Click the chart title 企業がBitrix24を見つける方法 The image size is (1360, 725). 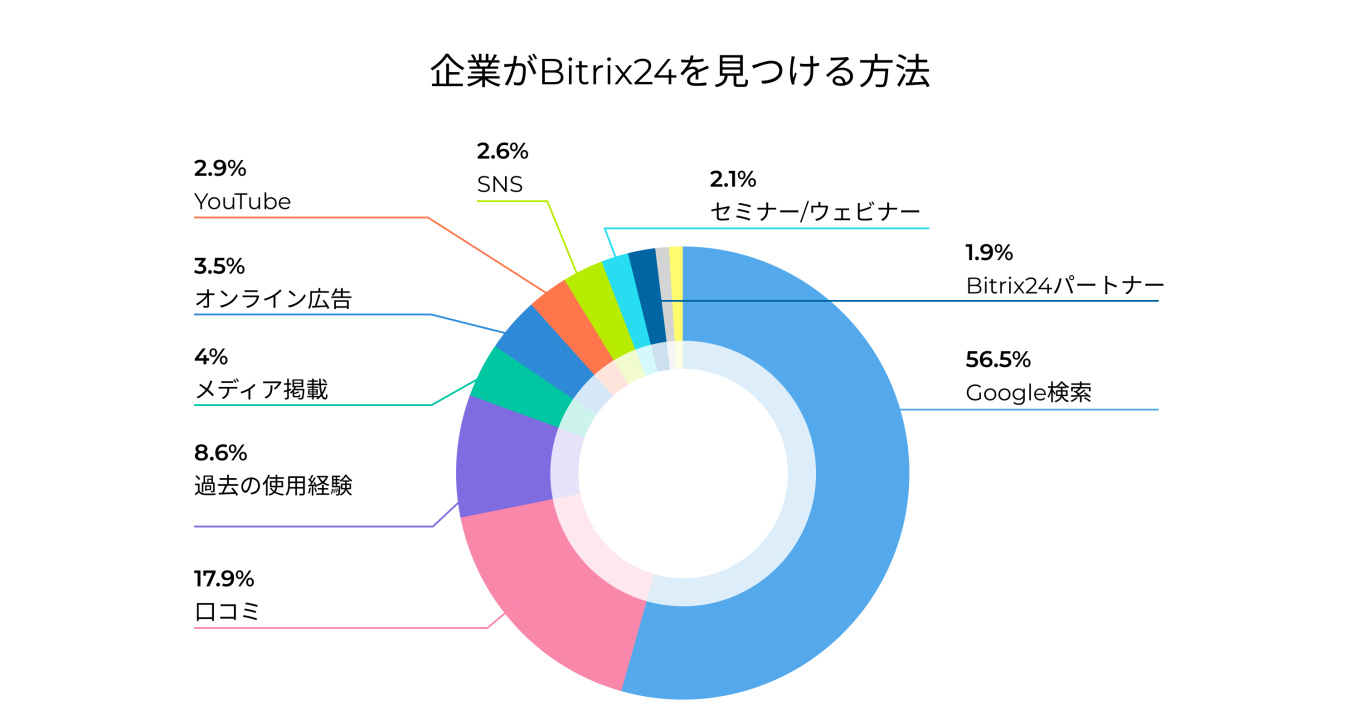point(680,72)
